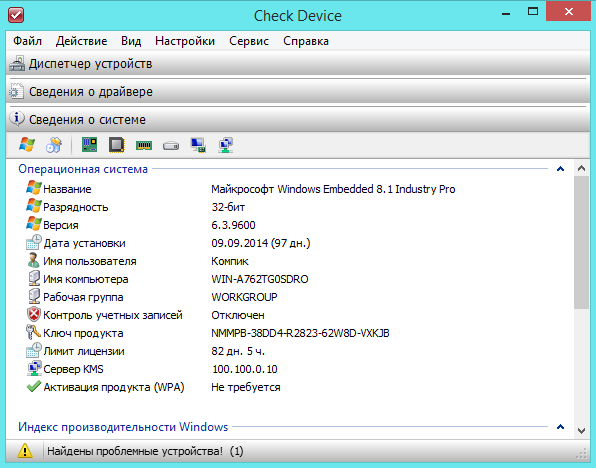
Task: Select computer name WIN-A762TG0SDRO
Action: (x=260, y=279)
